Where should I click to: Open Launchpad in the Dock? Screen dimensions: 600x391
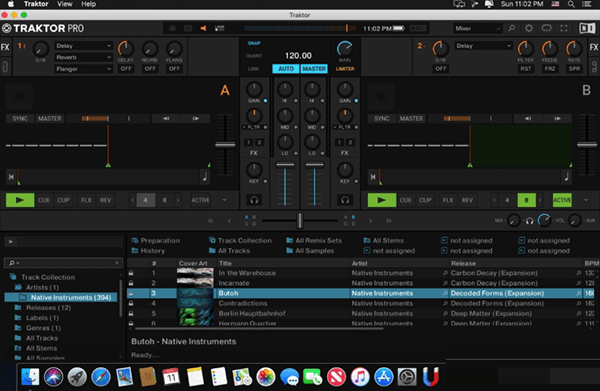point(77,377)
